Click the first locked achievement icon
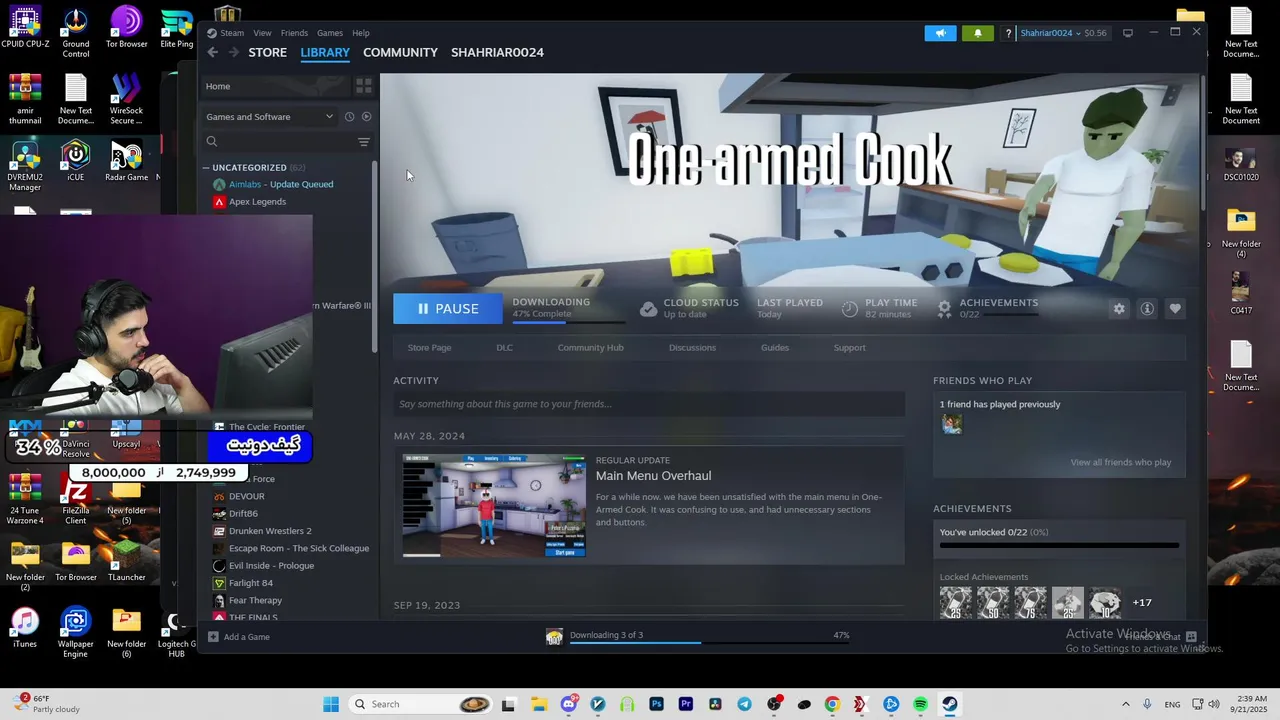 coord(955,603)
